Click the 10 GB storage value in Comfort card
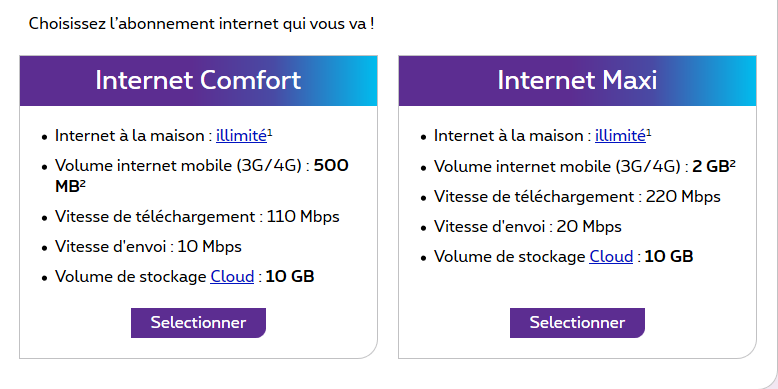778x389 pixels. tap(290, 276)
